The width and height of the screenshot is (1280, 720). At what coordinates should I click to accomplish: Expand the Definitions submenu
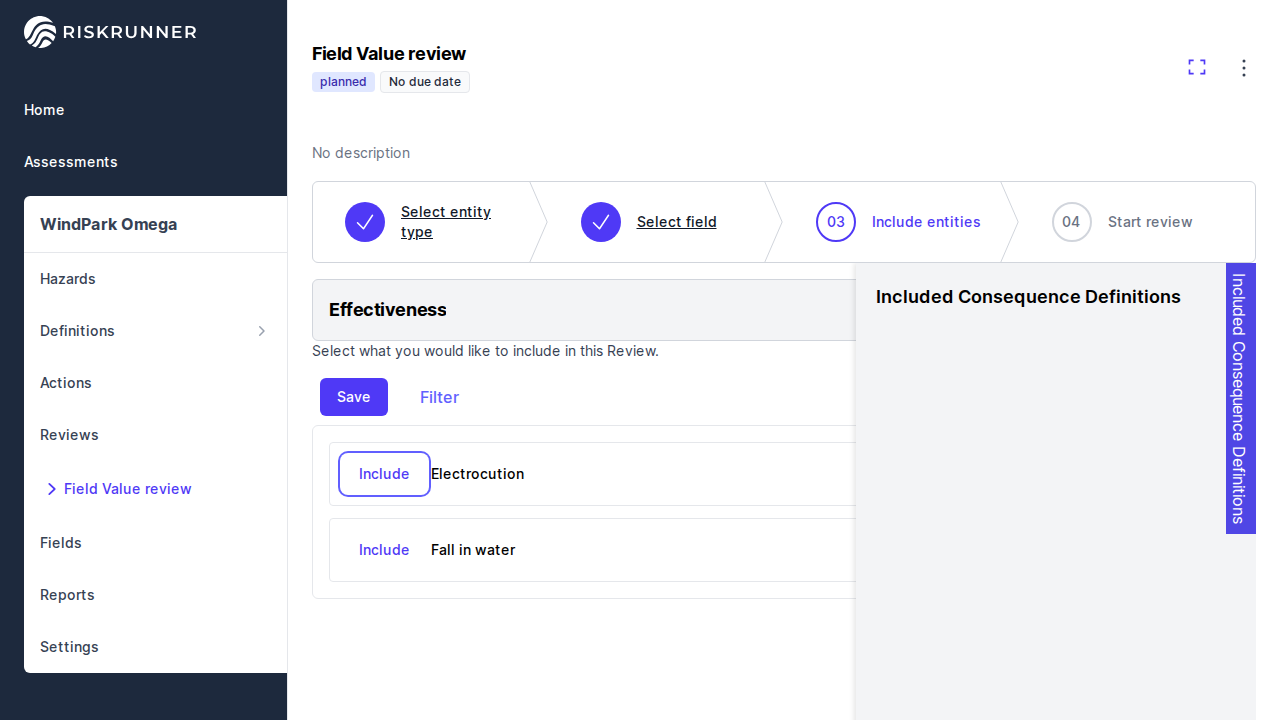[x=262, y=331]
